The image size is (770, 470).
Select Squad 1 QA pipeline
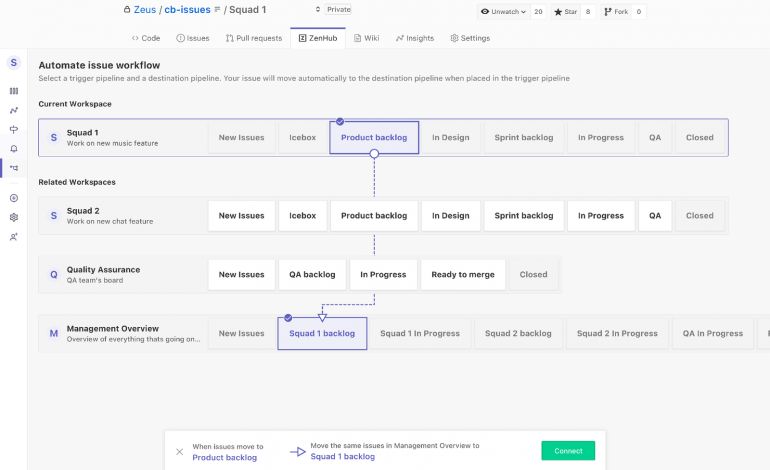pos(655,138)
